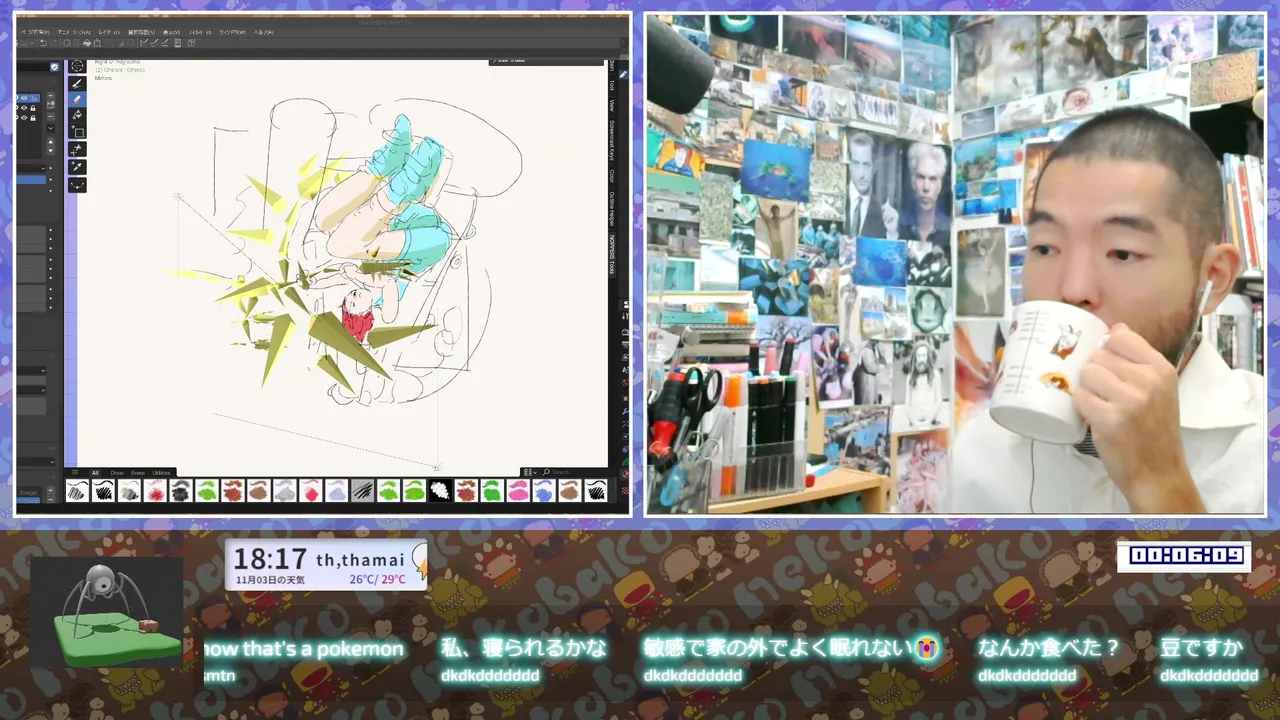Click chat message '私、寝られるかな'
The height and width of the screenshot is (720, 1280).
coord(523,648)
